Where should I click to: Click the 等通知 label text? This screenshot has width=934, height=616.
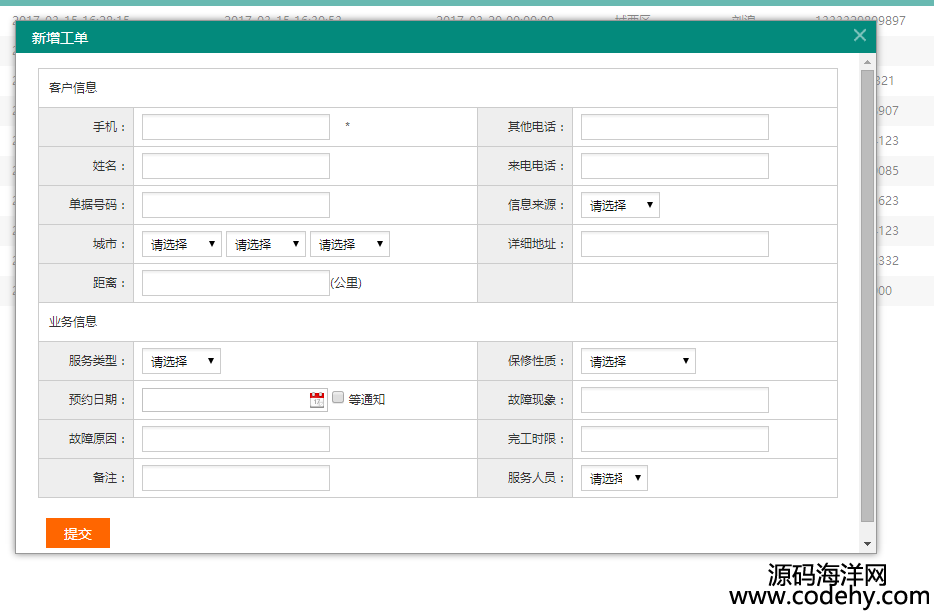[366, 400]
